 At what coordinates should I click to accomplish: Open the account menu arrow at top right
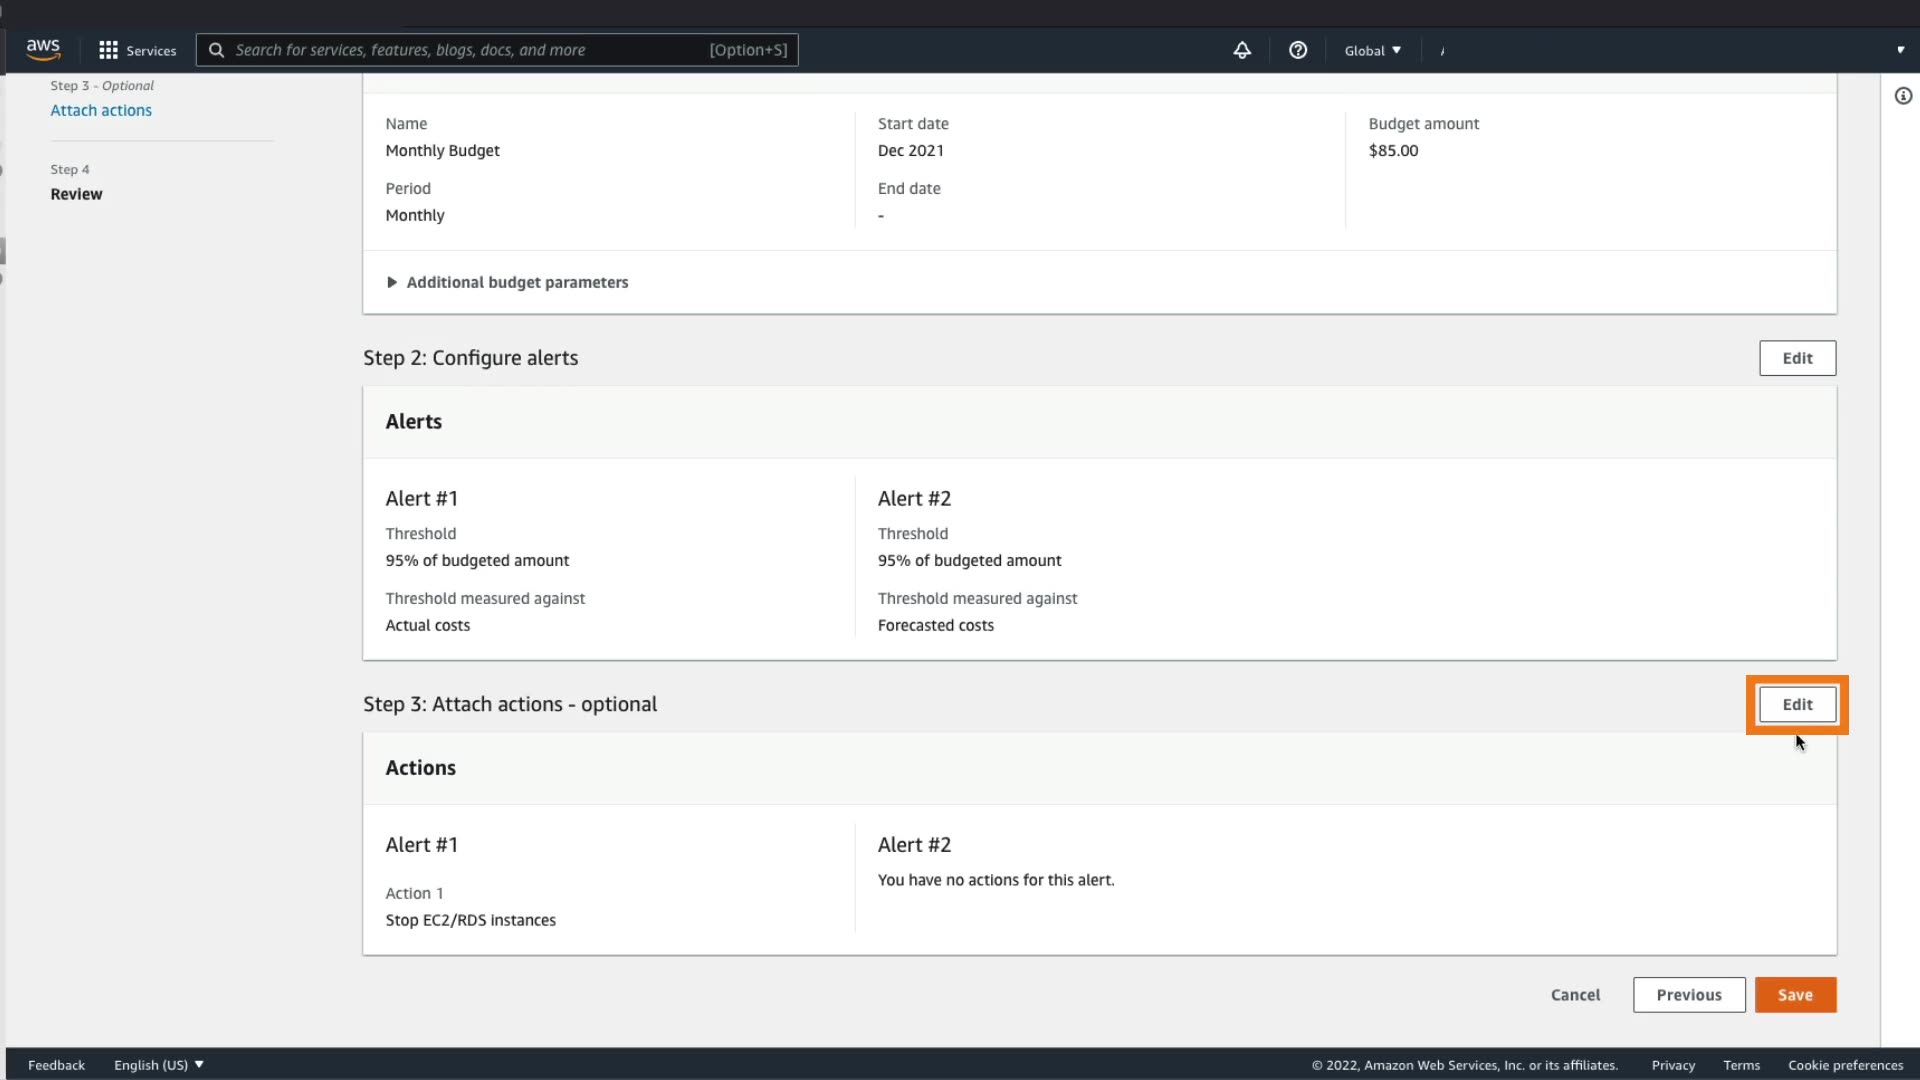click(1900, 50)
